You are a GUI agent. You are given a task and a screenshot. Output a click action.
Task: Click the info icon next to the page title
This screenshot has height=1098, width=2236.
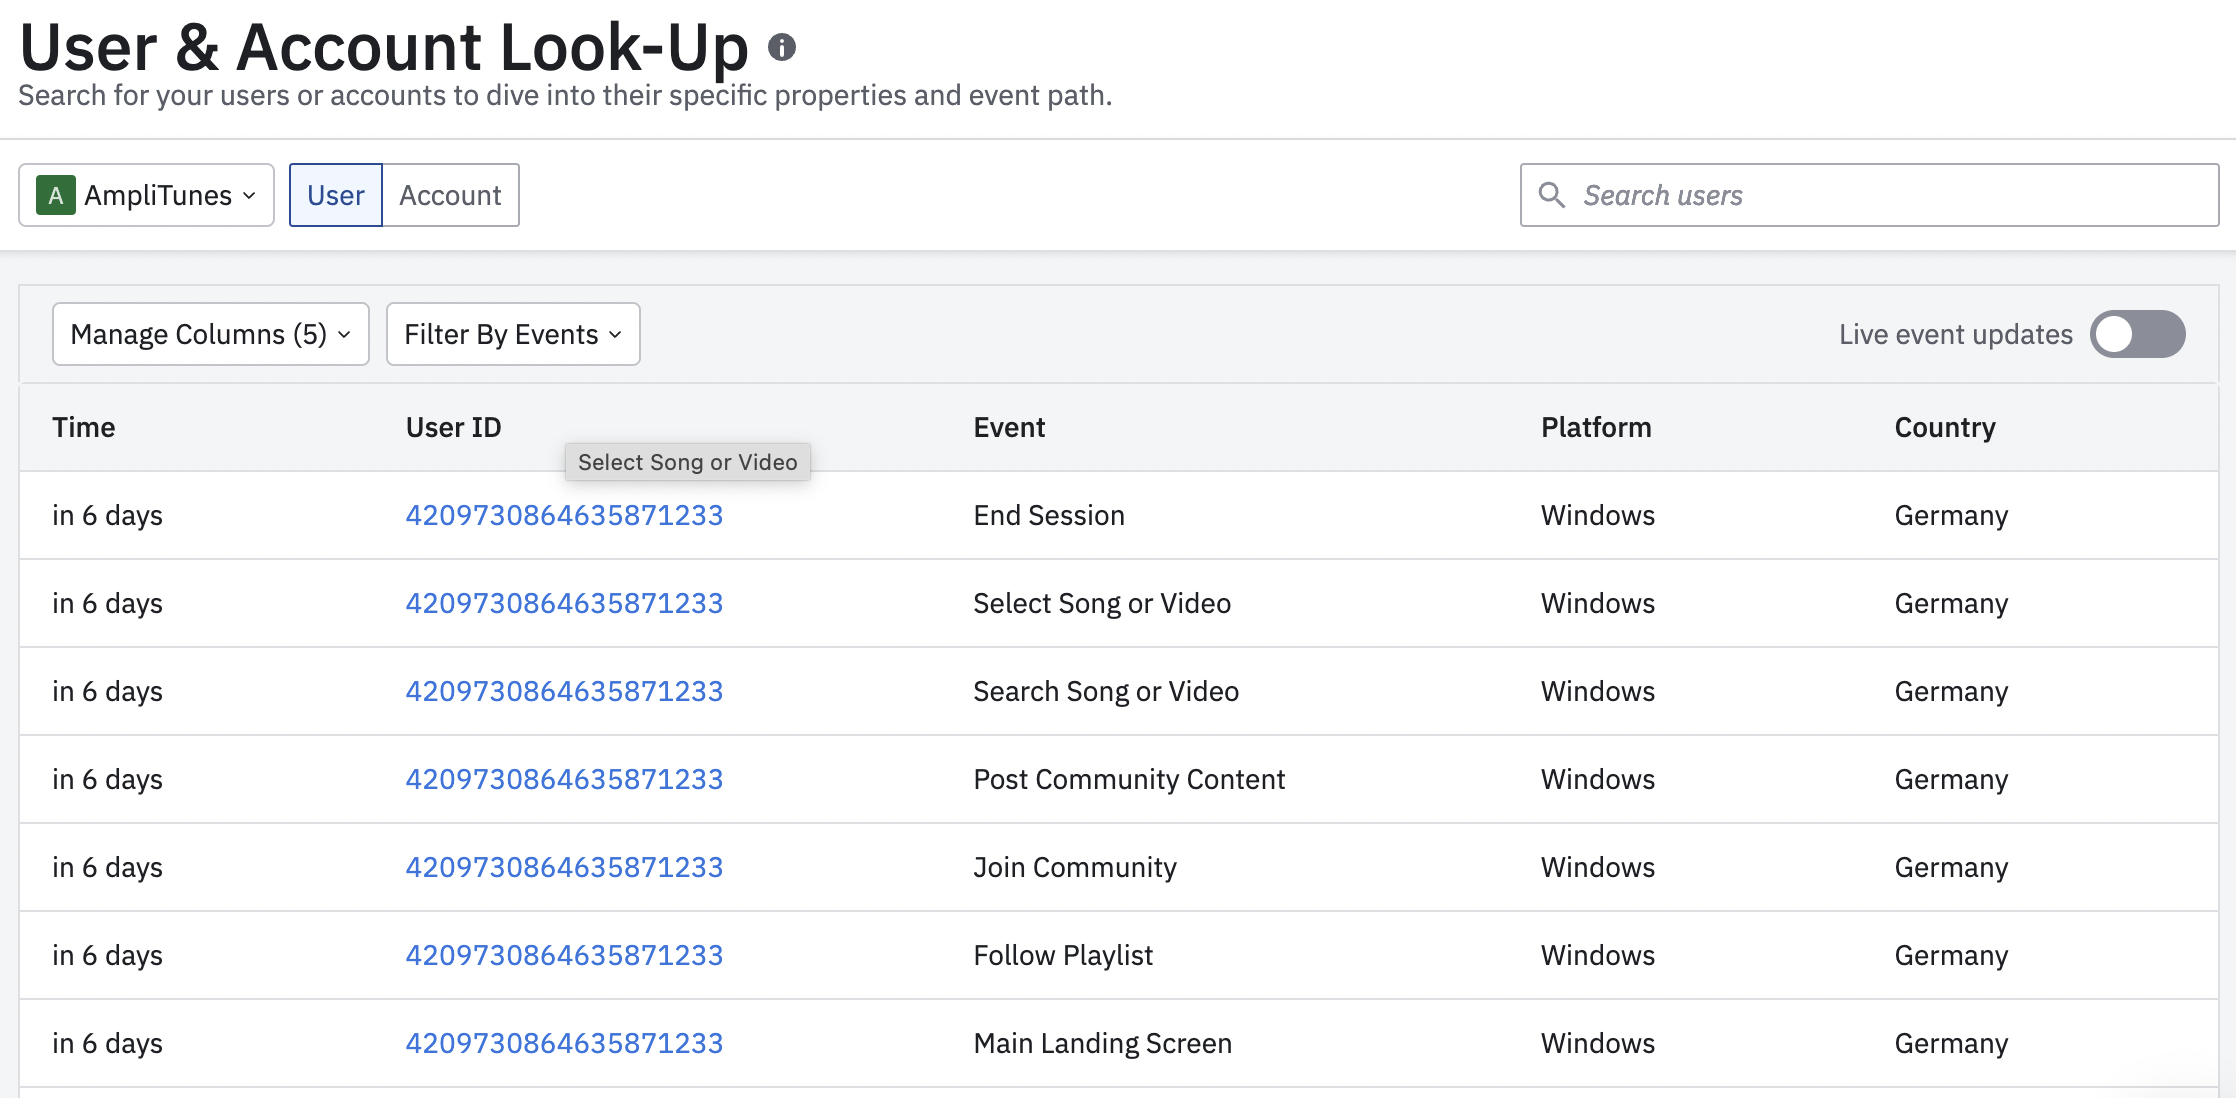(782, 47)
